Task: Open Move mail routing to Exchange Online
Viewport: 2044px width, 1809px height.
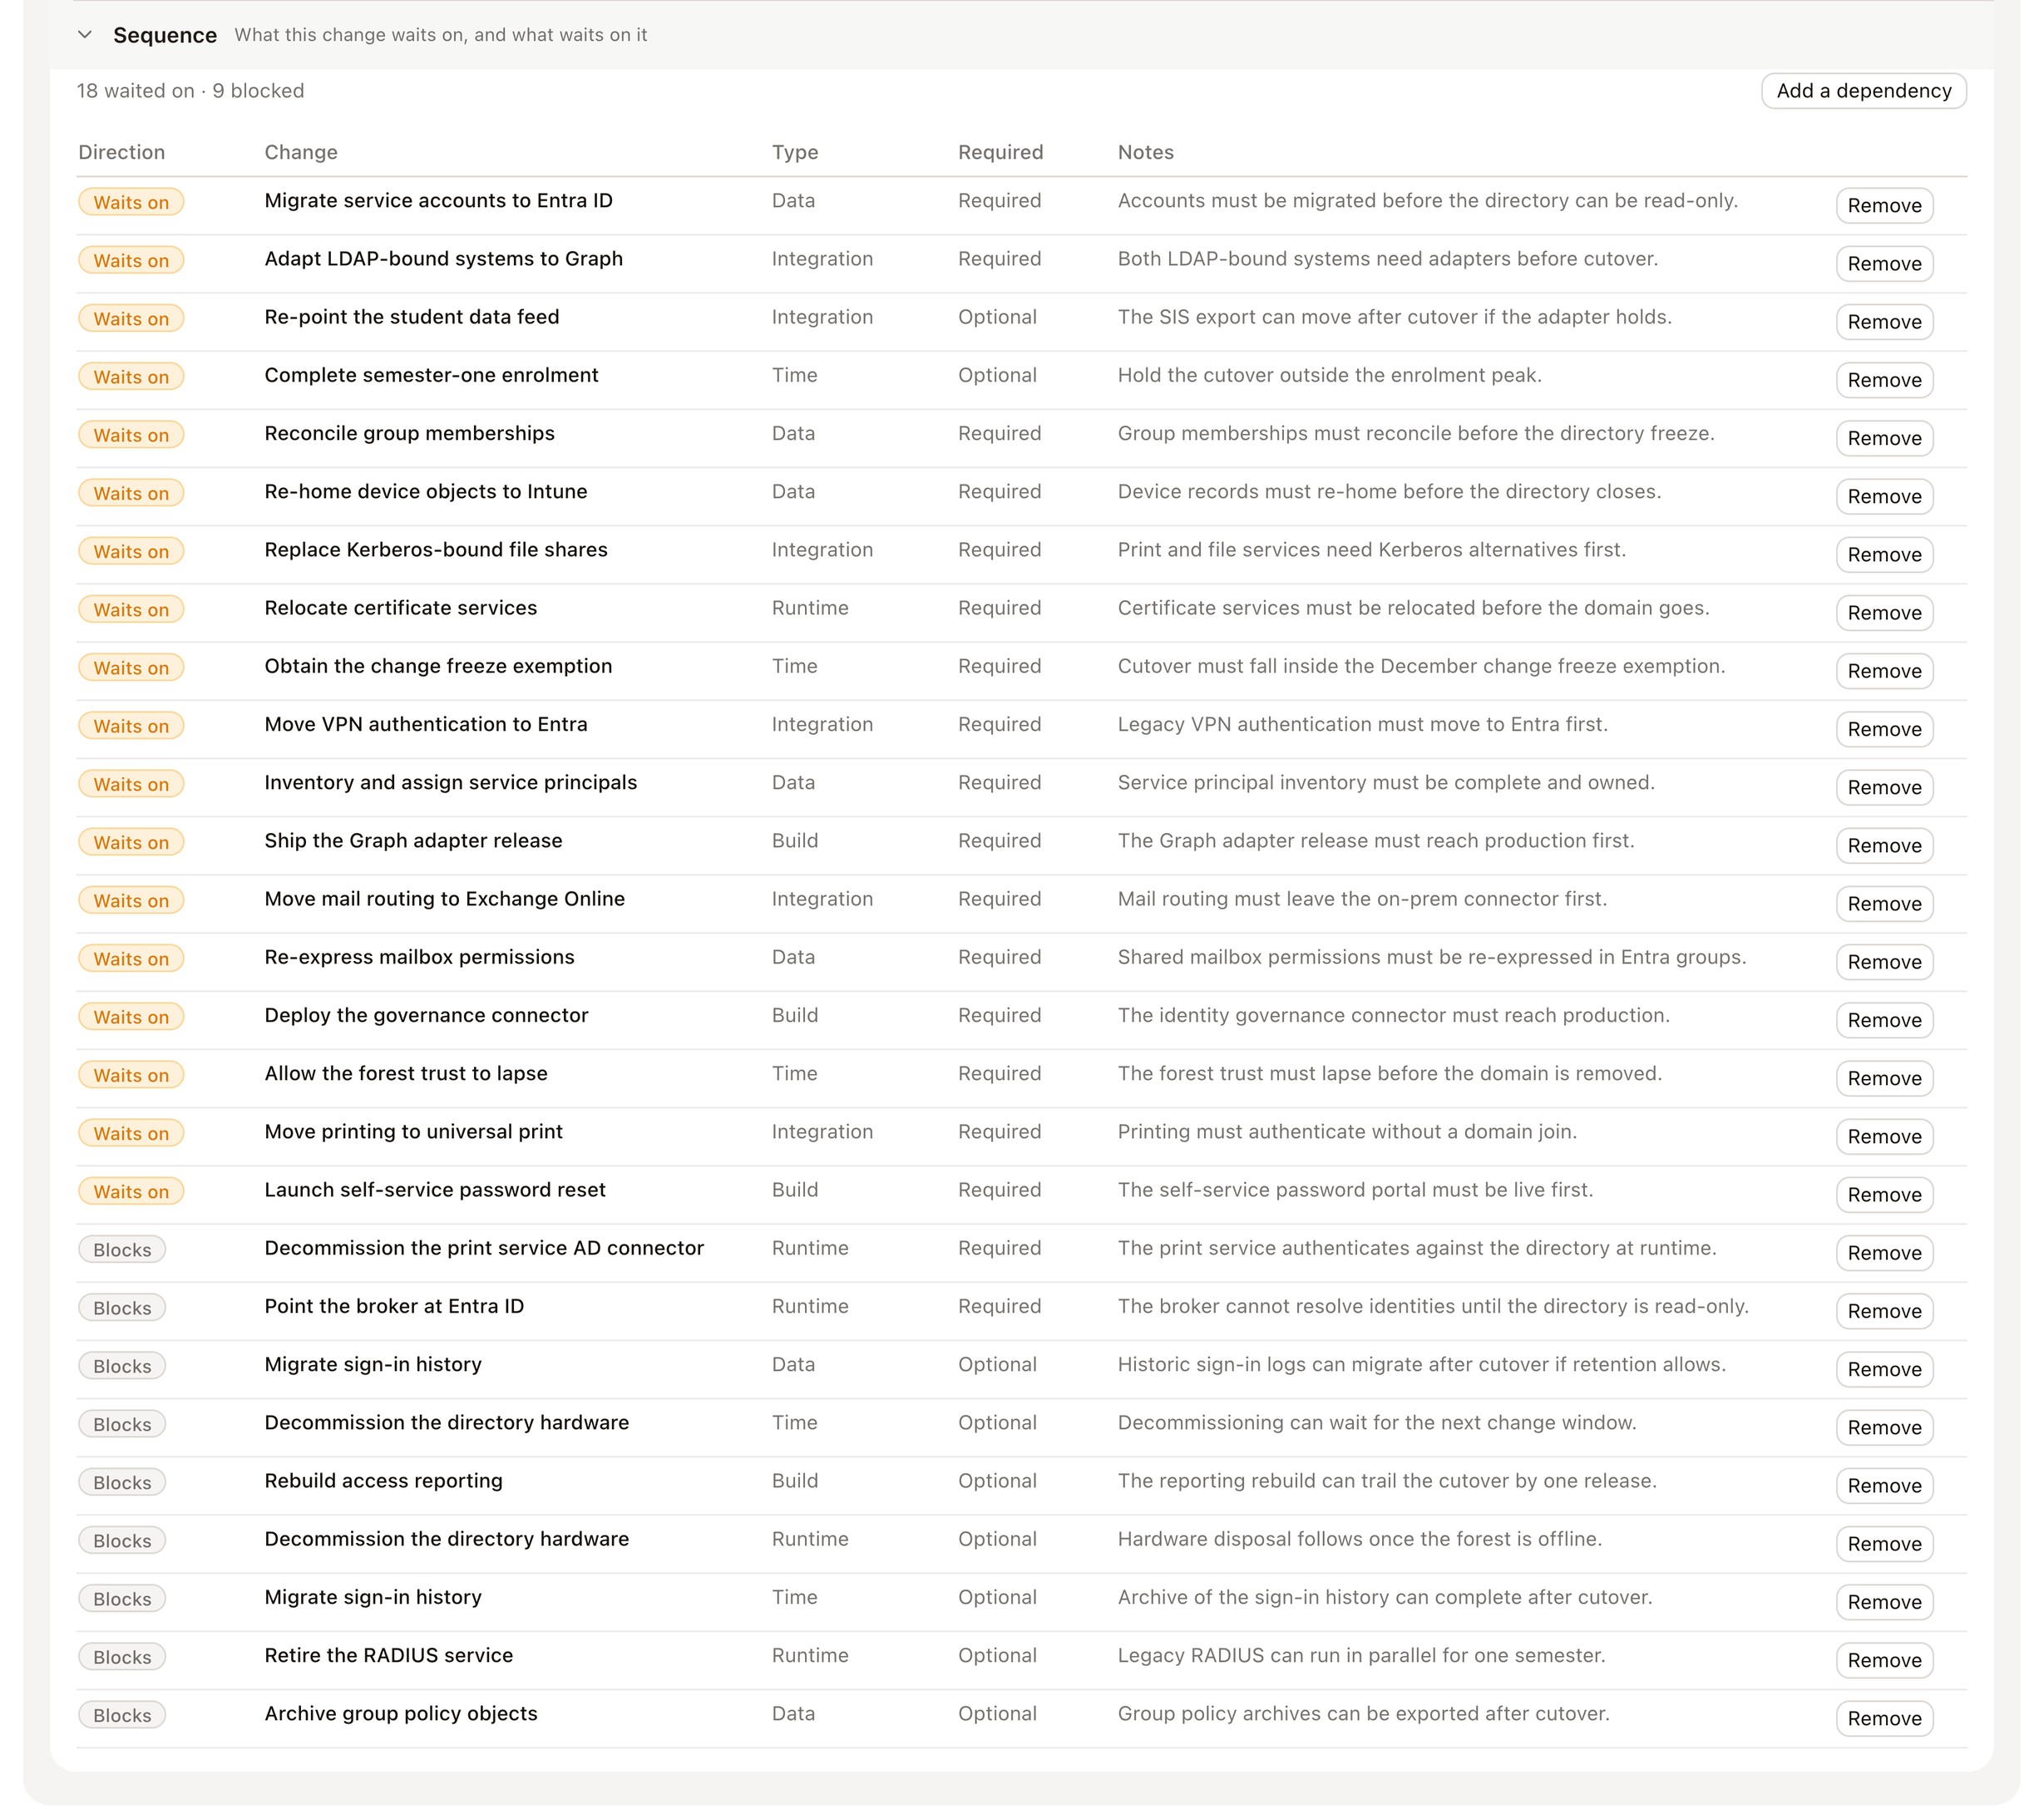Action: pyautogui.click(x=445, y=898)
